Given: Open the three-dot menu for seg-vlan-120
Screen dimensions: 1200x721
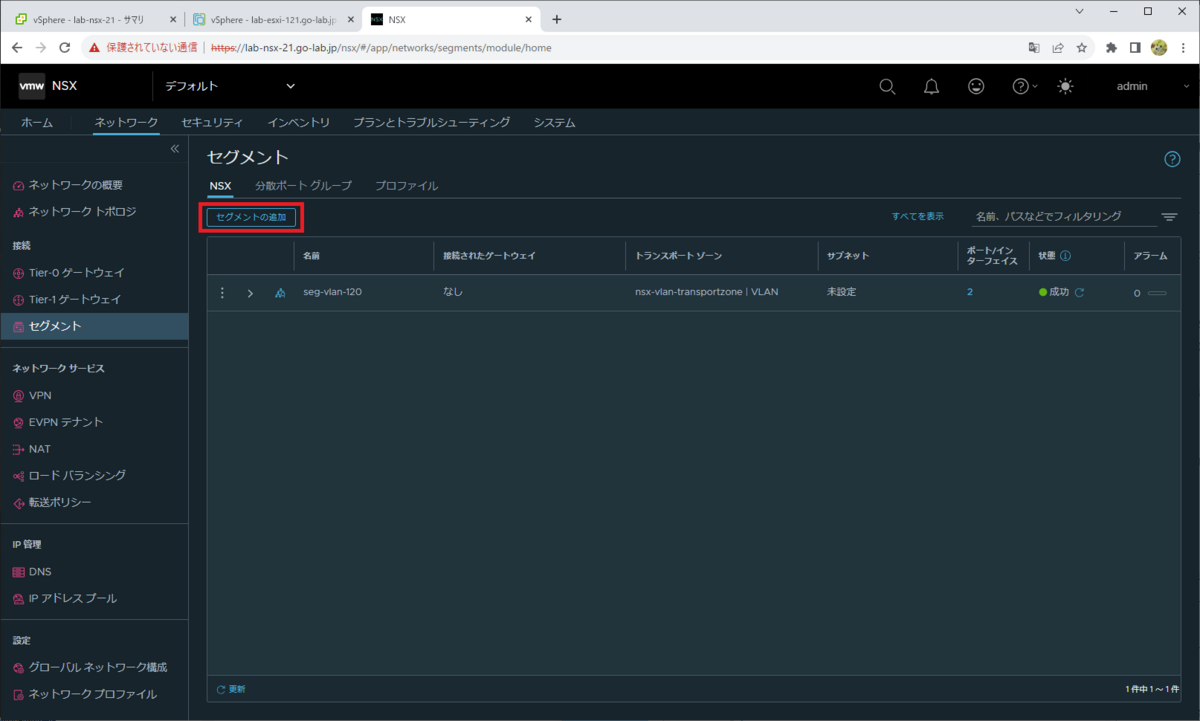Looking at the screenshot, I should (222, 293).
